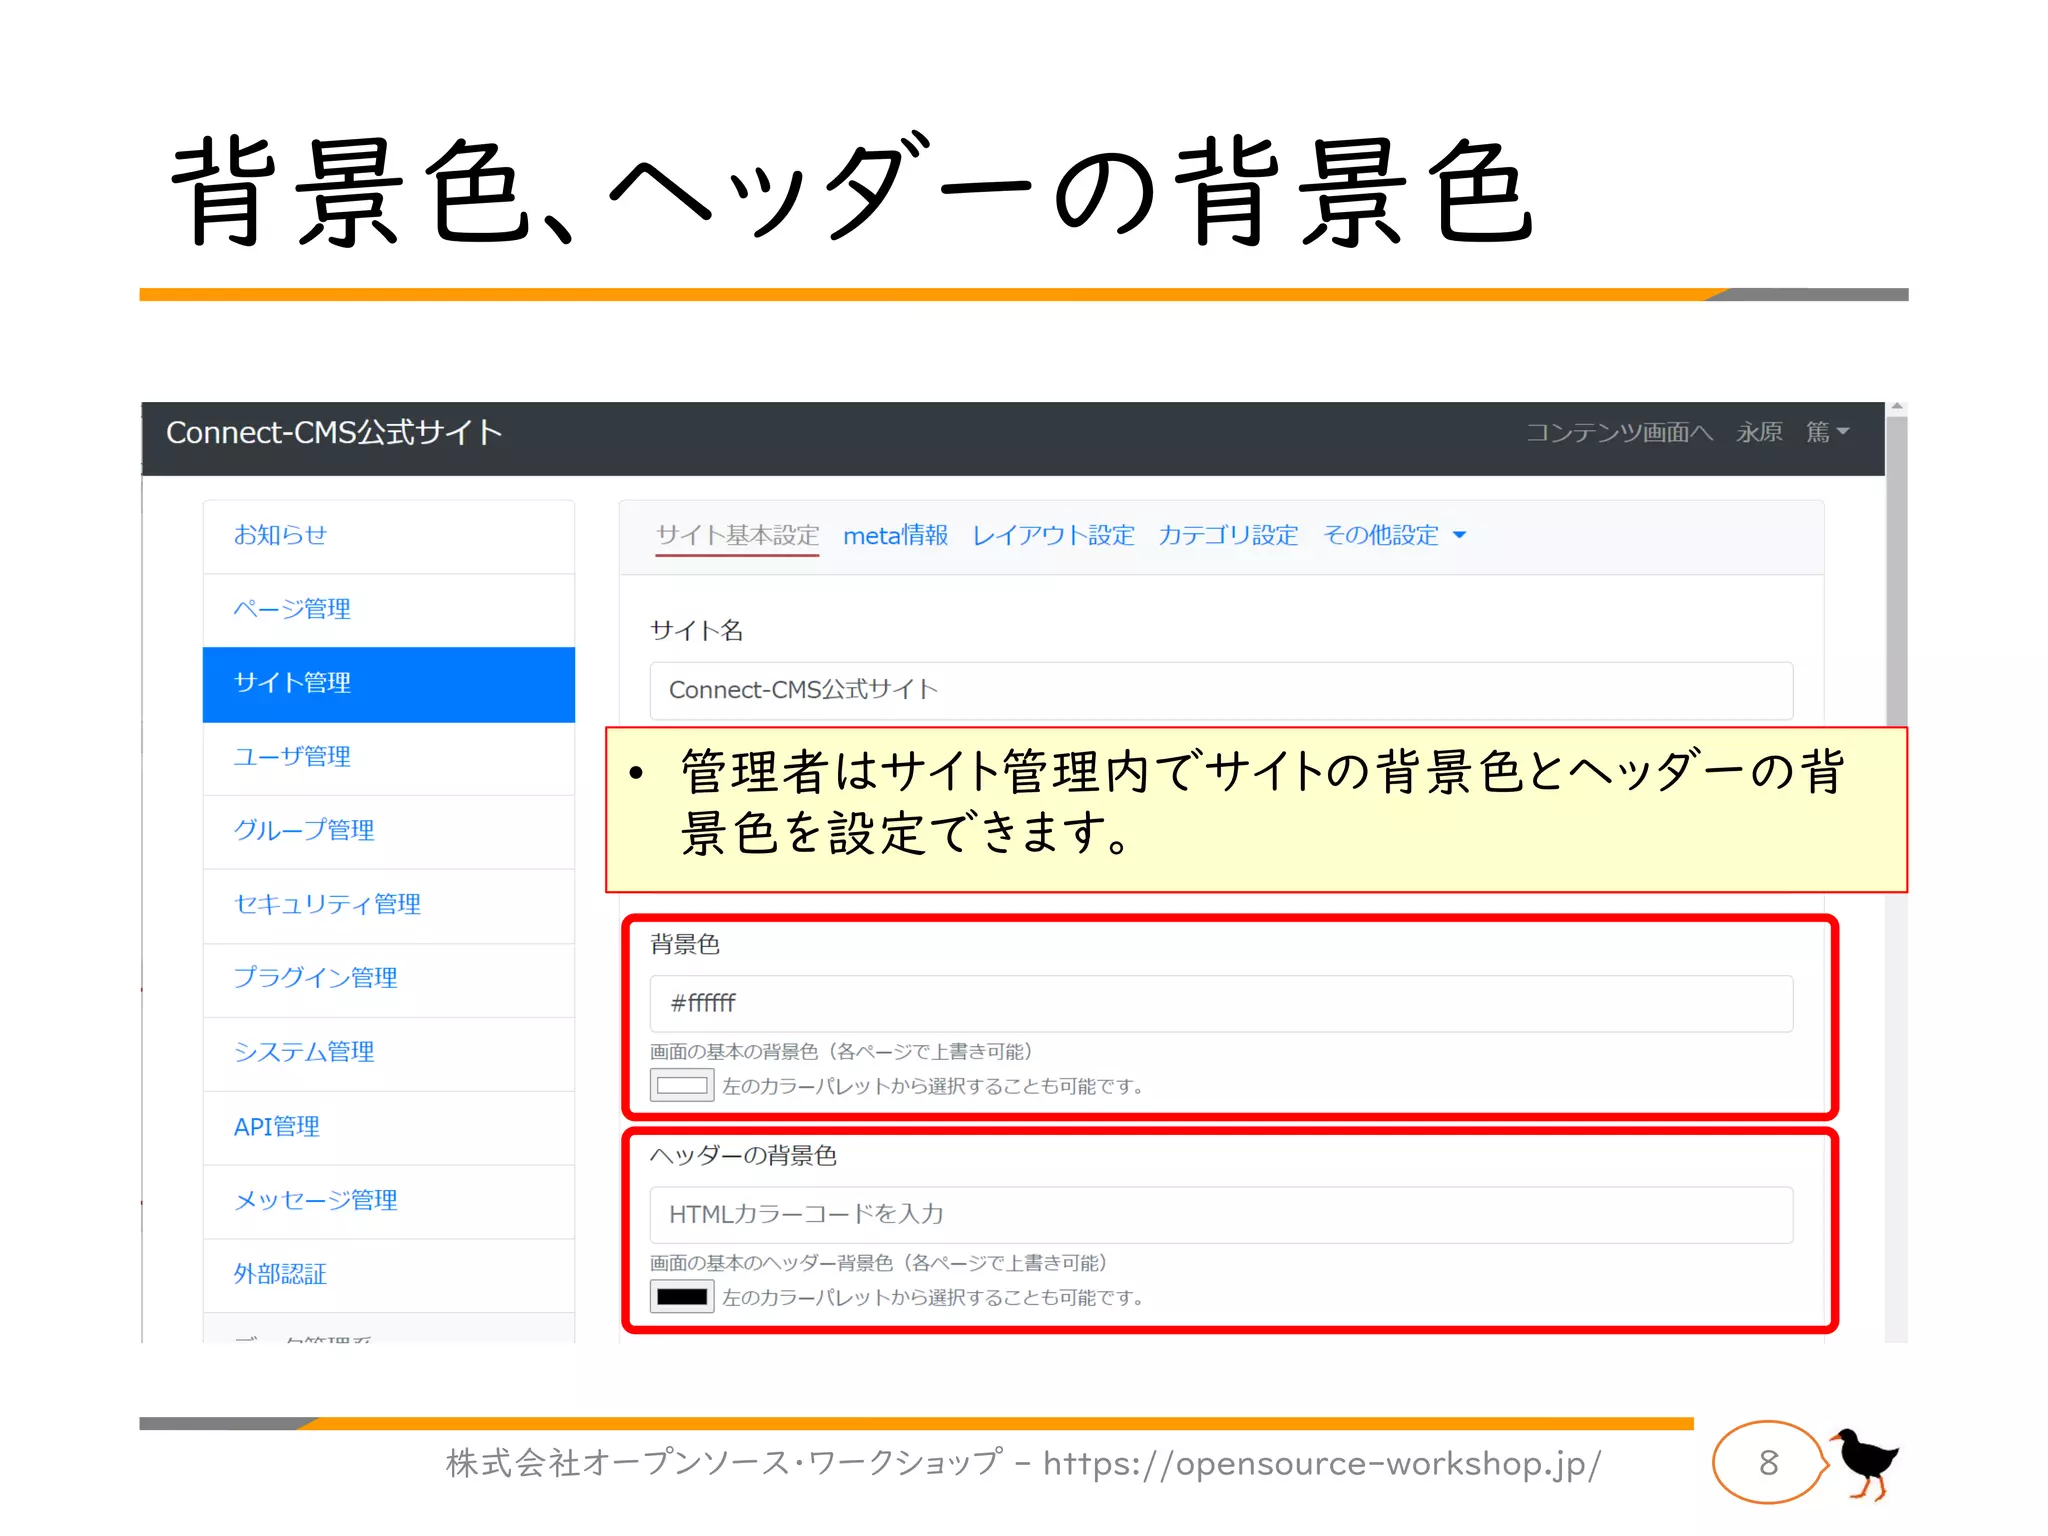The width and height of the screenshot is (2048, 1536).
Task: Click the page vertical scrollbar
Action: [x=1896, y=571]
